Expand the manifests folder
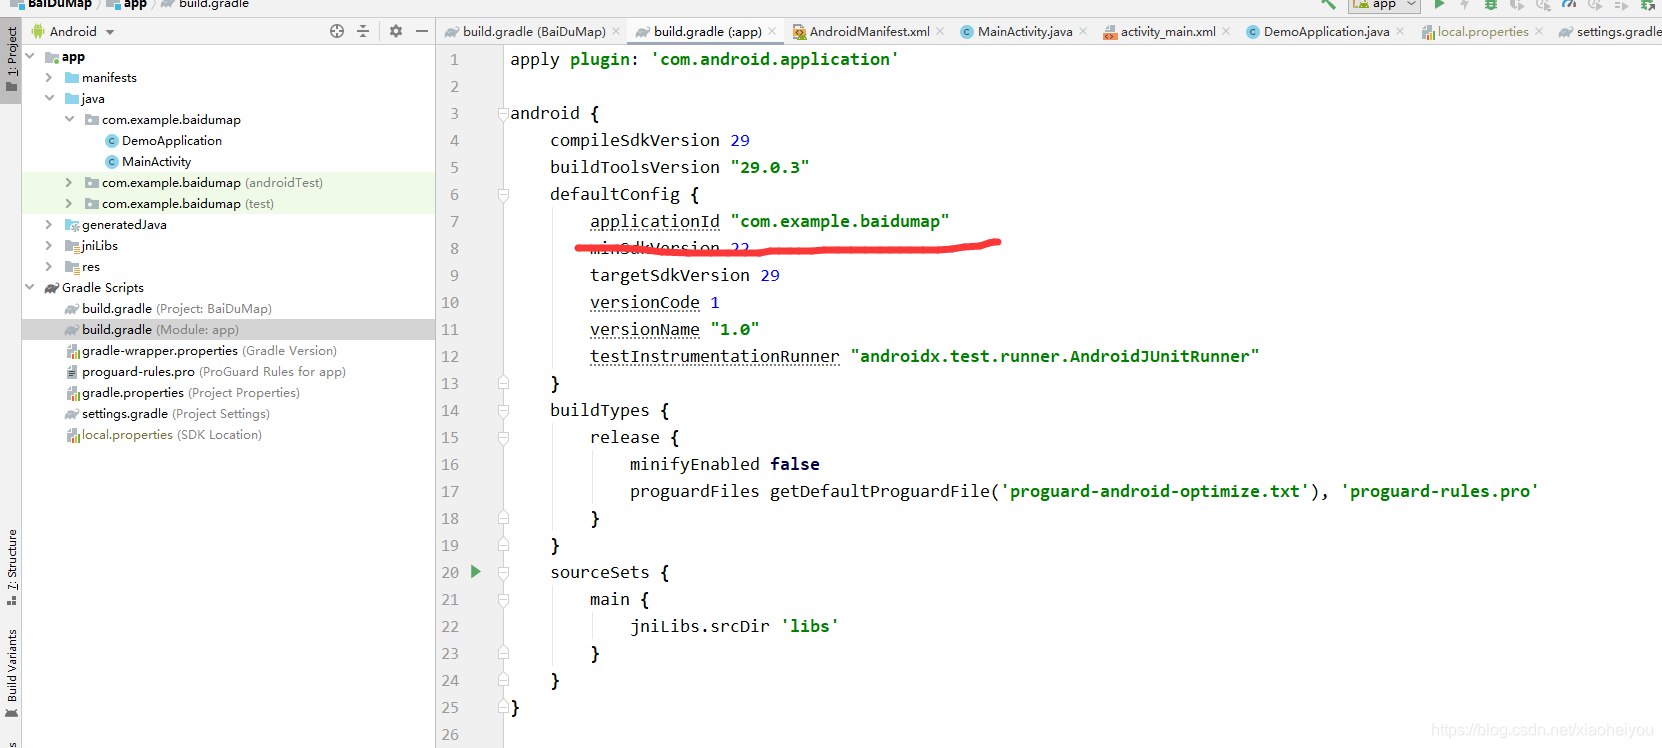This screenshot has width=1662, height=748. (49, 78)
